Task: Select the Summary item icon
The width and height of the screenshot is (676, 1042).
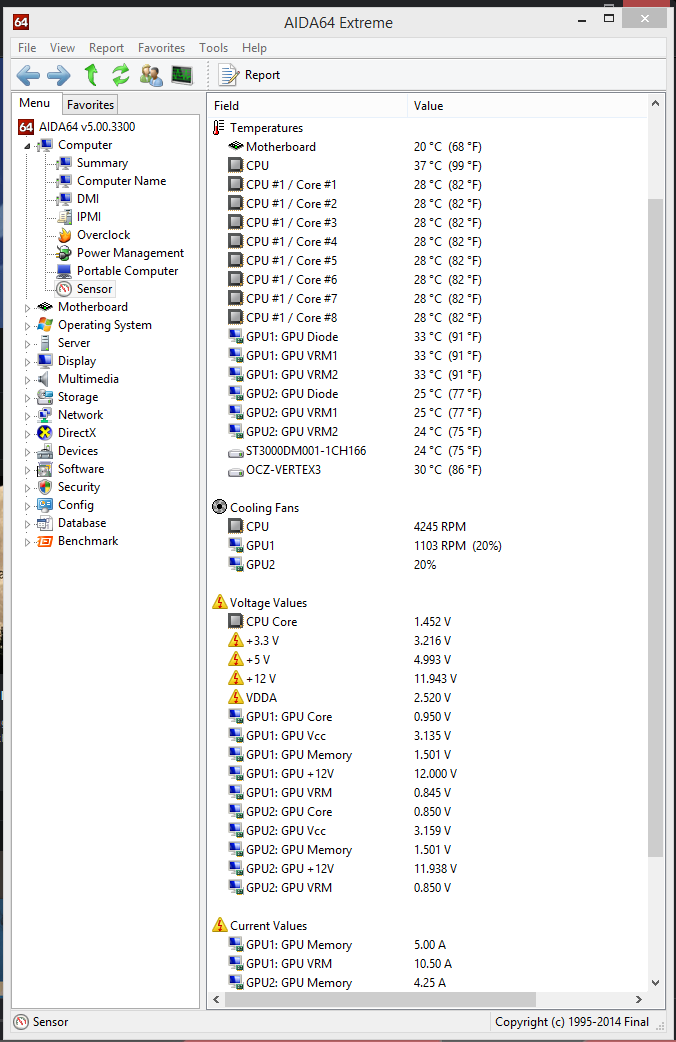Action: point(64,163)
